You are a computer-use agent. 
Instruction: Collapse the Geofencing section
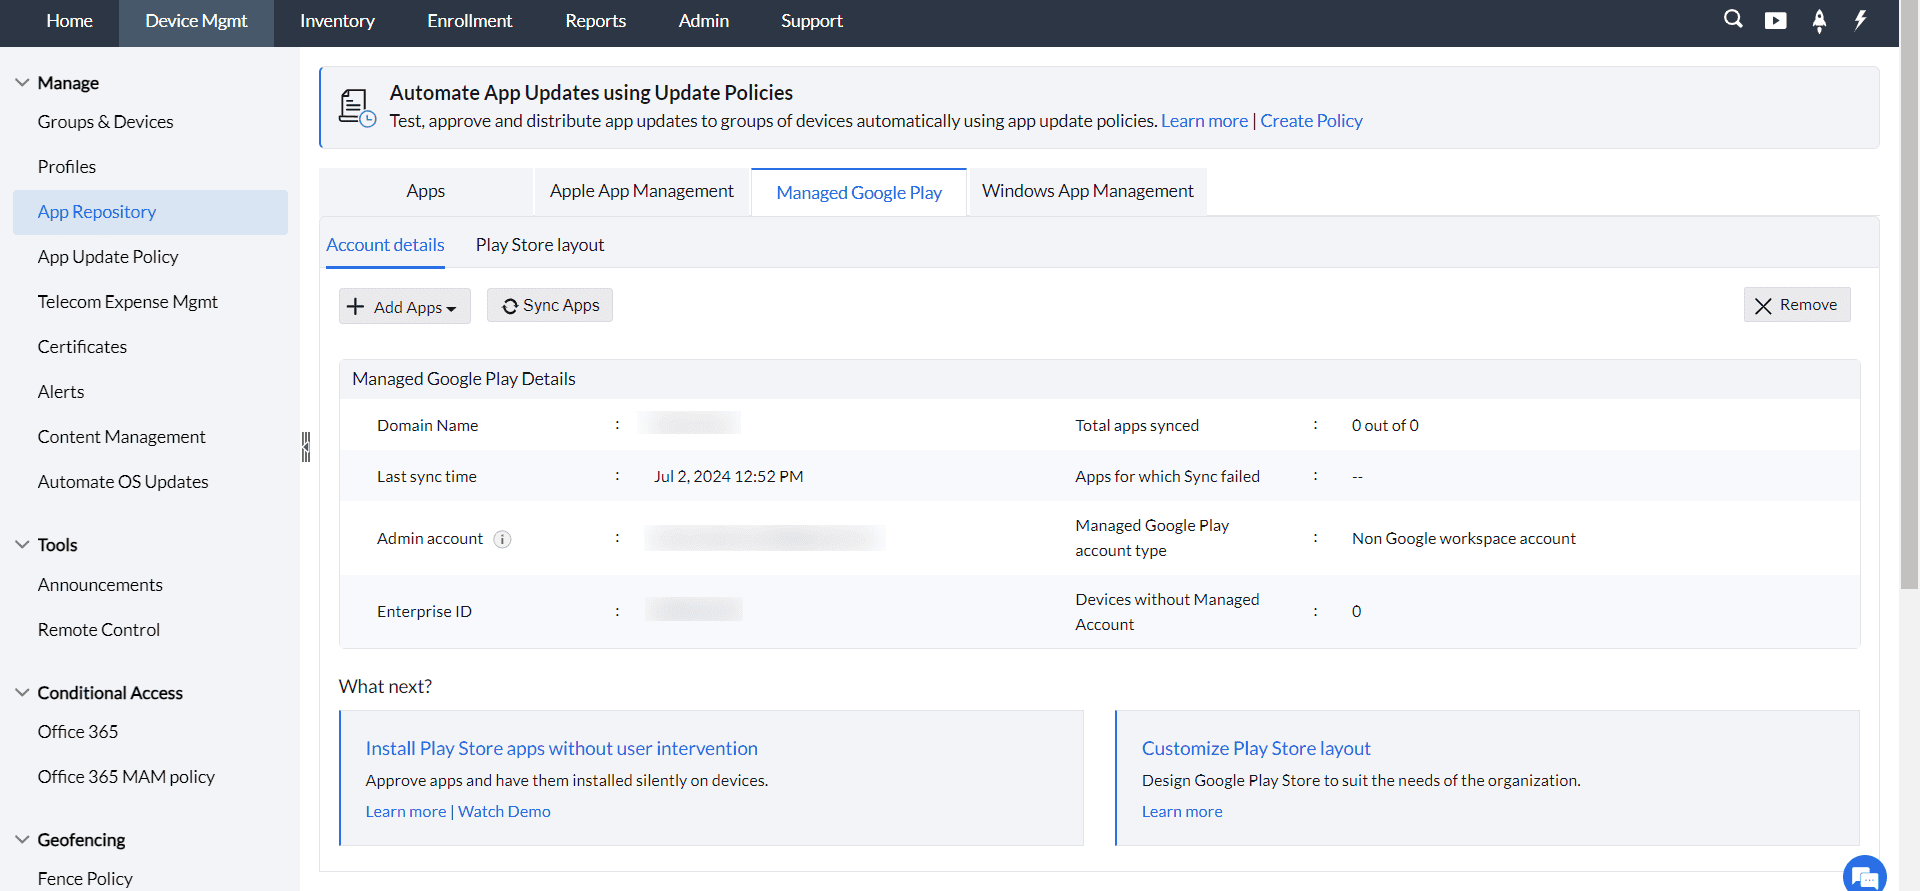click(22, 840)
